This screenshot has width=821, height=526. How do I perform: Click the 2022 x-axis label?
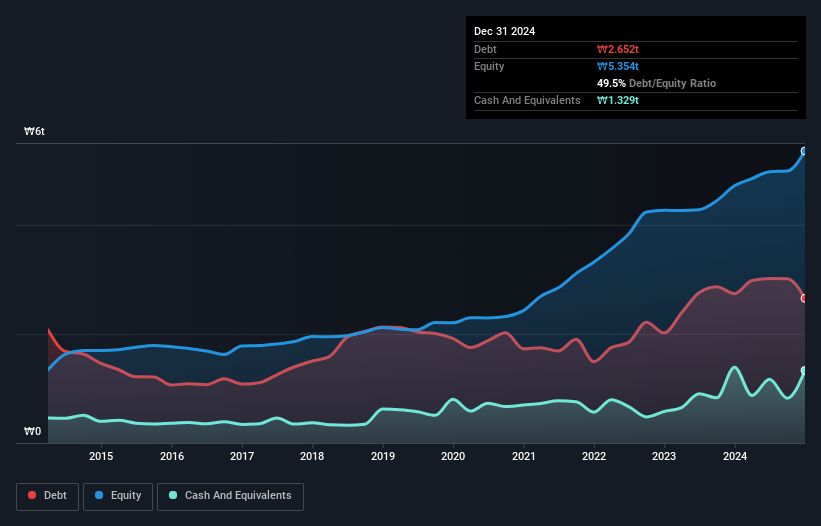[x=594, y=456]
